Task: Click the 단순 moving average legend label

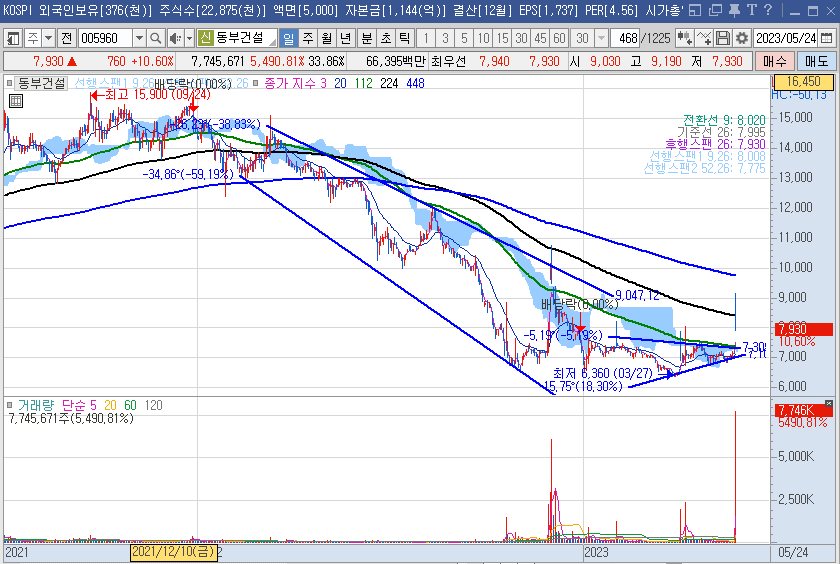Action: (74, 405)
